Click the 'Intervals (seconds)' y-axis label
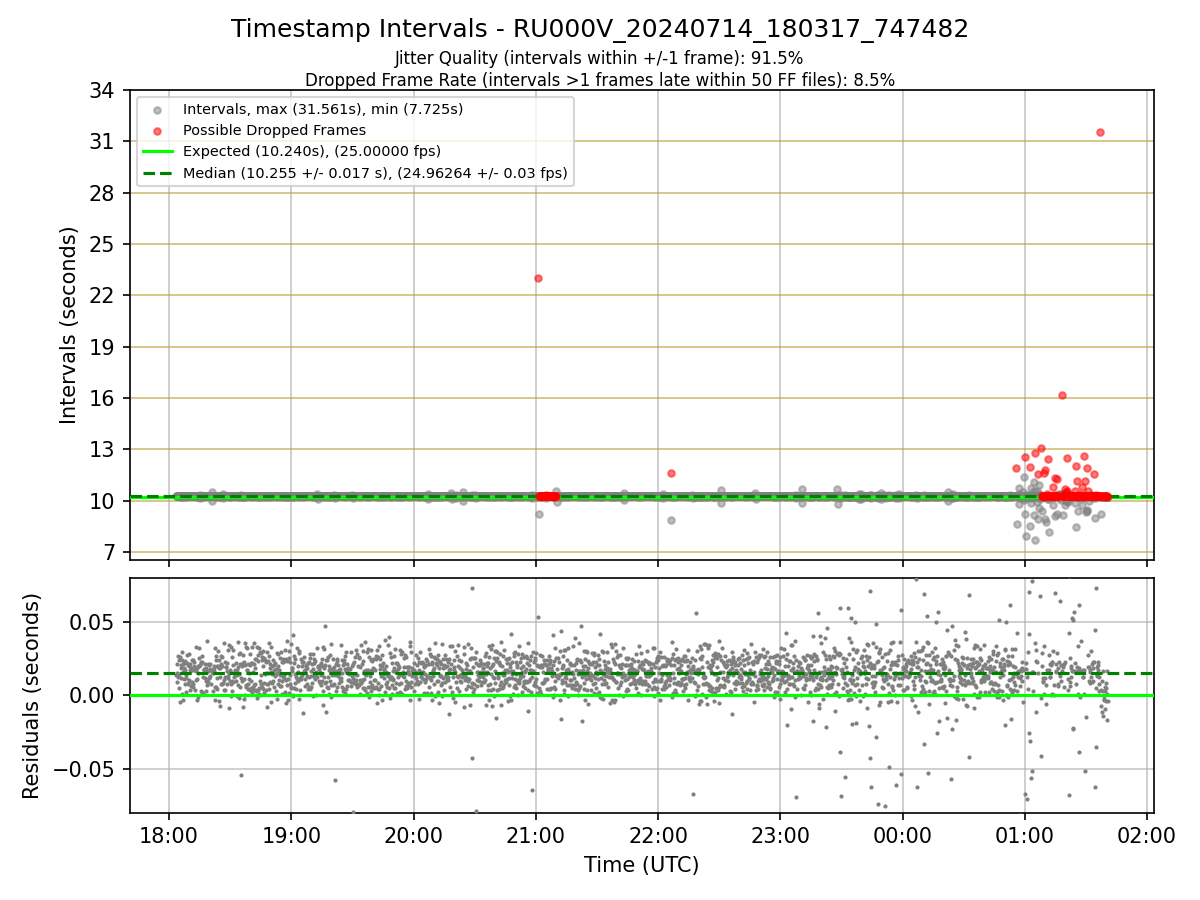This screenshot has width=1200, height=900. (68, 325)
